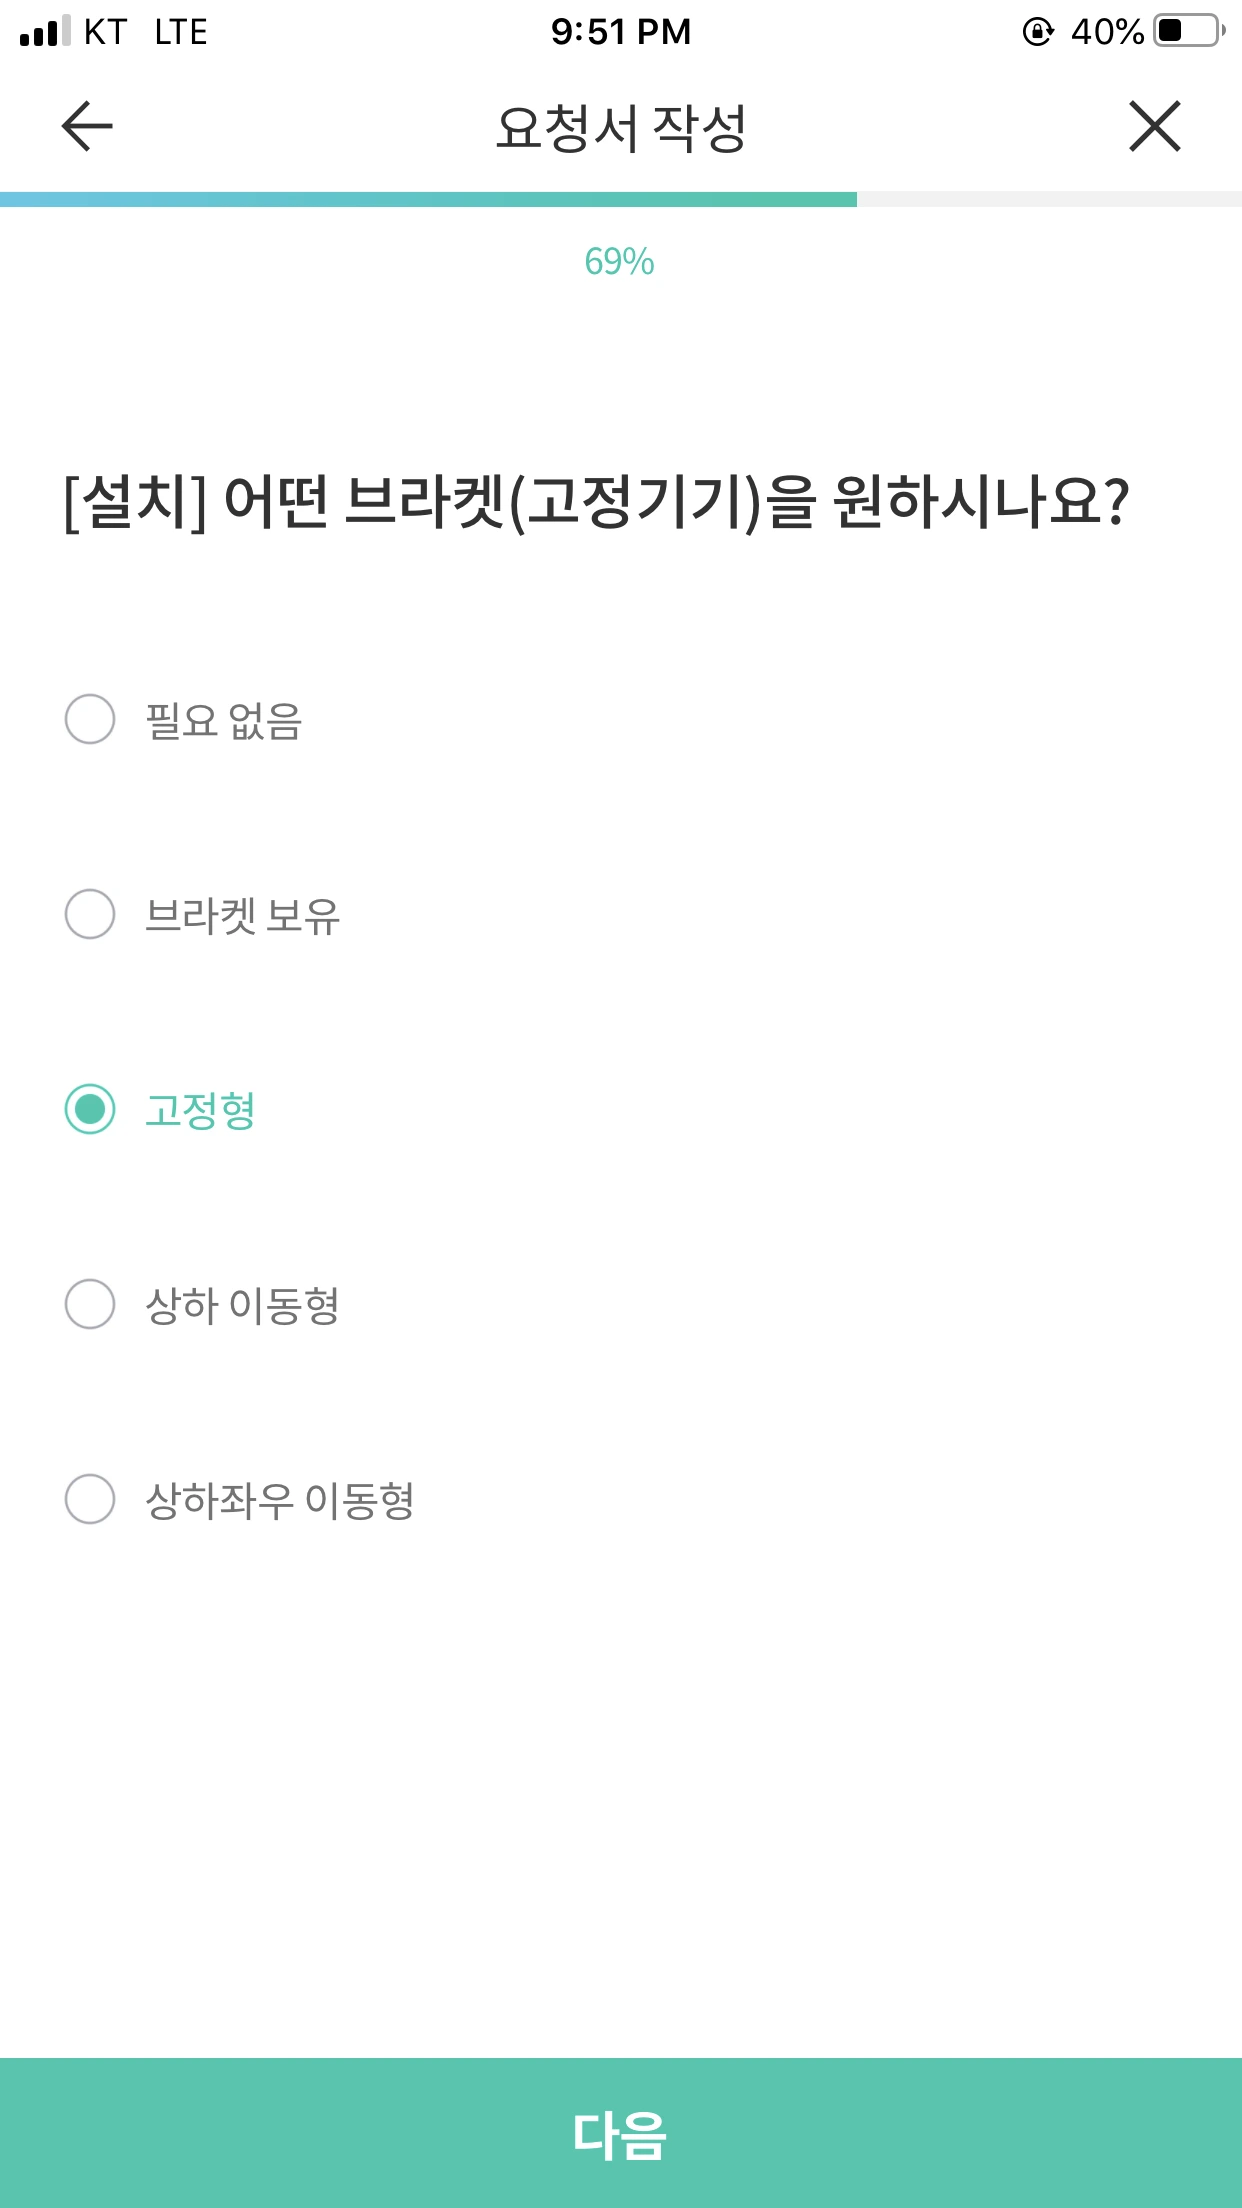Click the green progress bar

click(x=428, y=199)
